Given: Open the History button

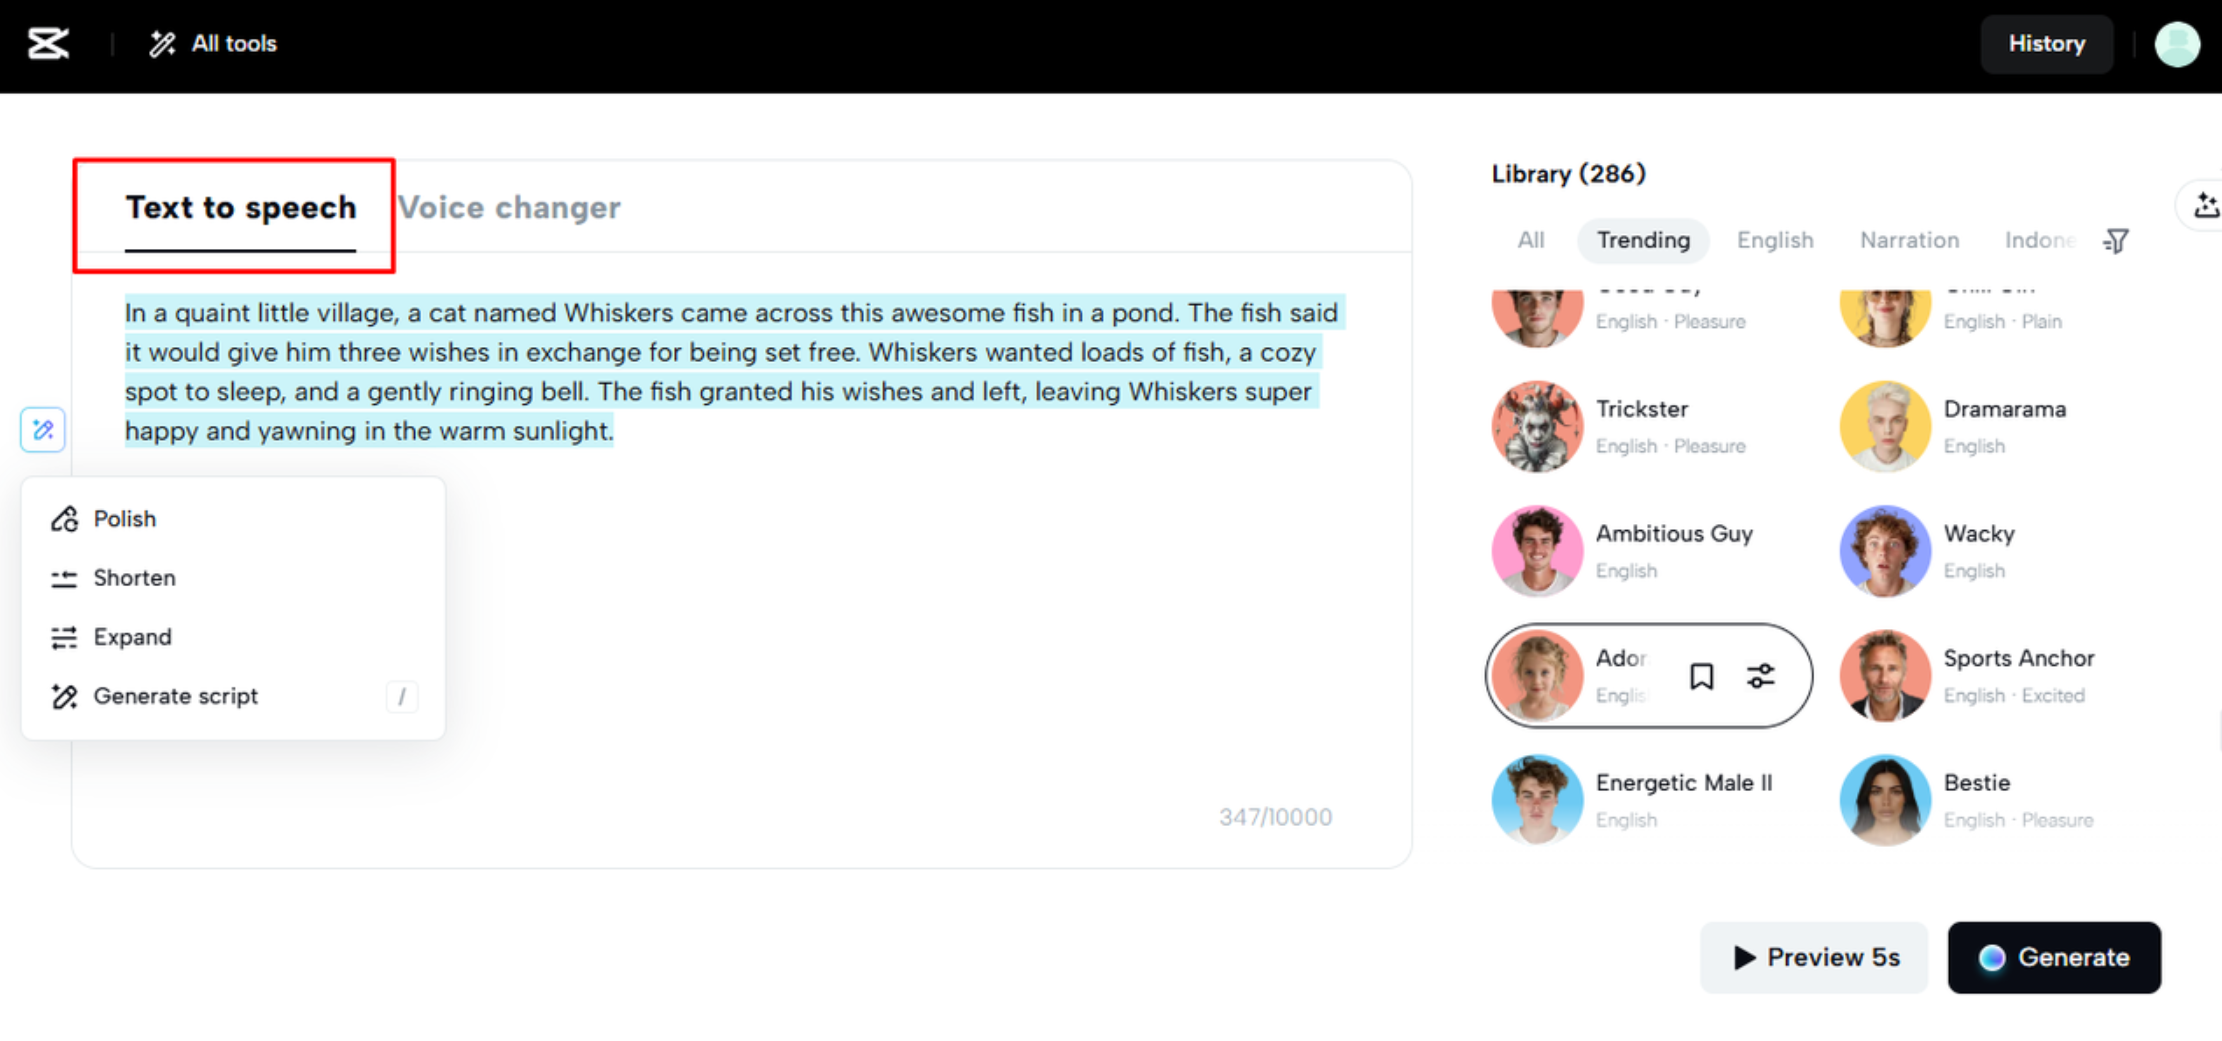Looking at the screenshot, I should tap(2046, 44).
